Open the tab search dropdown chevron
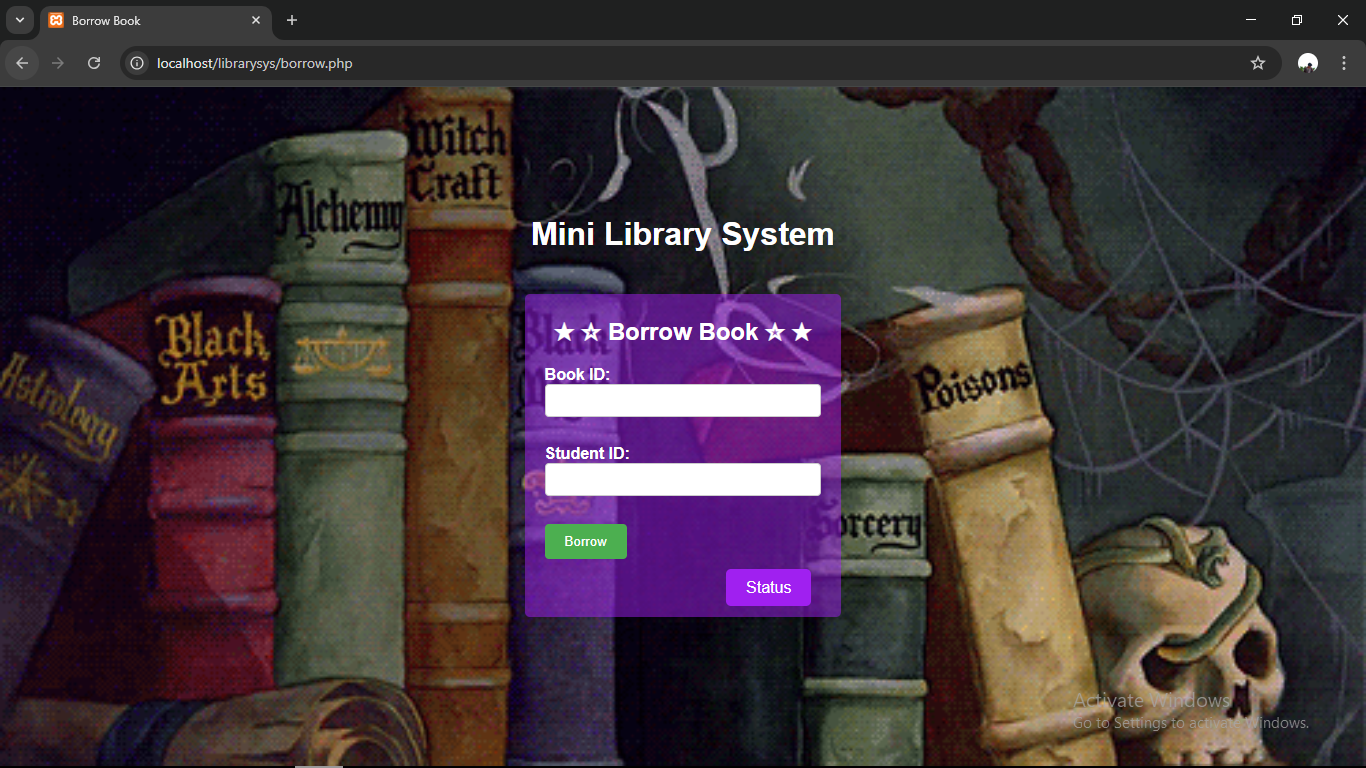The height and width of the screenshot is (768, 1366). tap(19, 20)
